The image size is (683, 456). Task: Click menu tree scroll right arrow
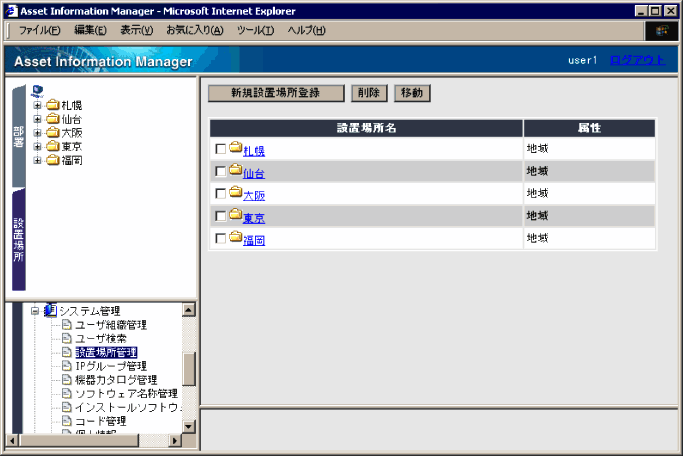click(175, 440)
